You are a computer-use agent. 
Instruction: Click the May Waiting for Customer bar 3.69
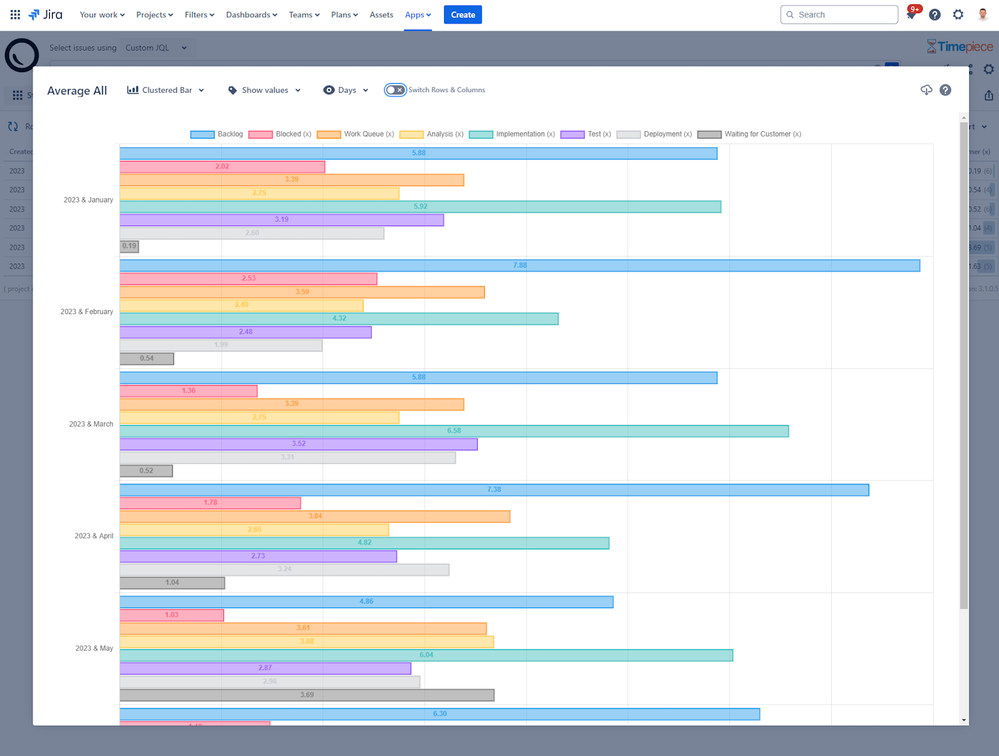(x=307, y=695)
